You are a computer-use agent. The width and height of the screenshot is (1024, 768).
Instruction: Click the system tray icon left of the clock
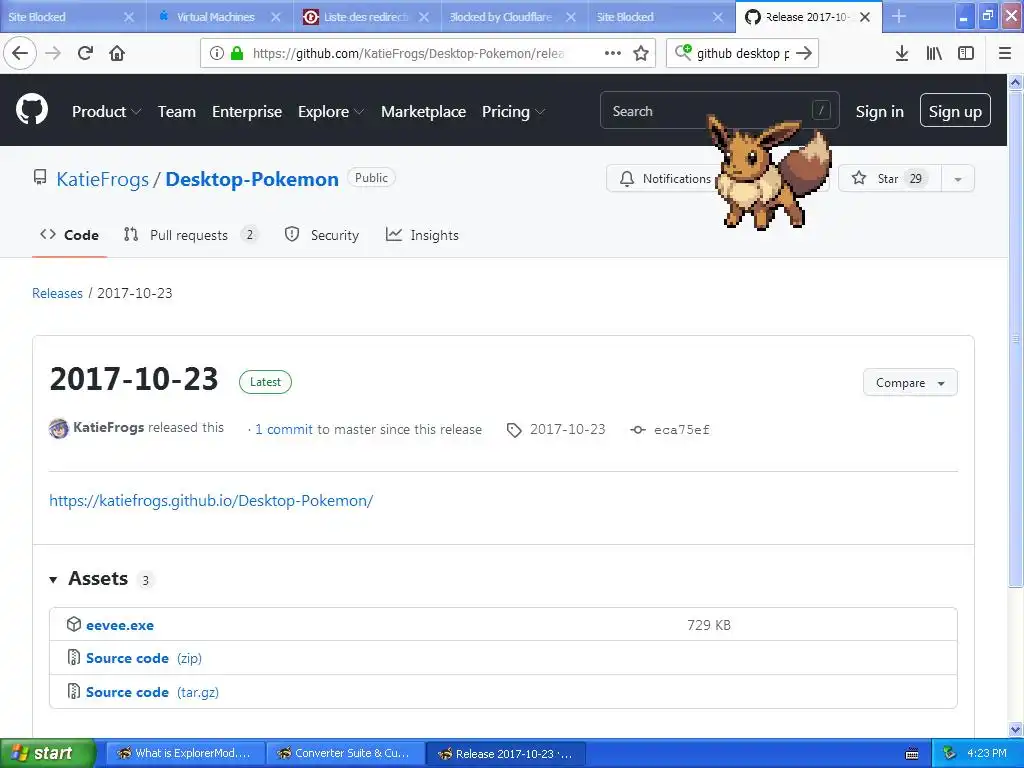pos(949,753)
